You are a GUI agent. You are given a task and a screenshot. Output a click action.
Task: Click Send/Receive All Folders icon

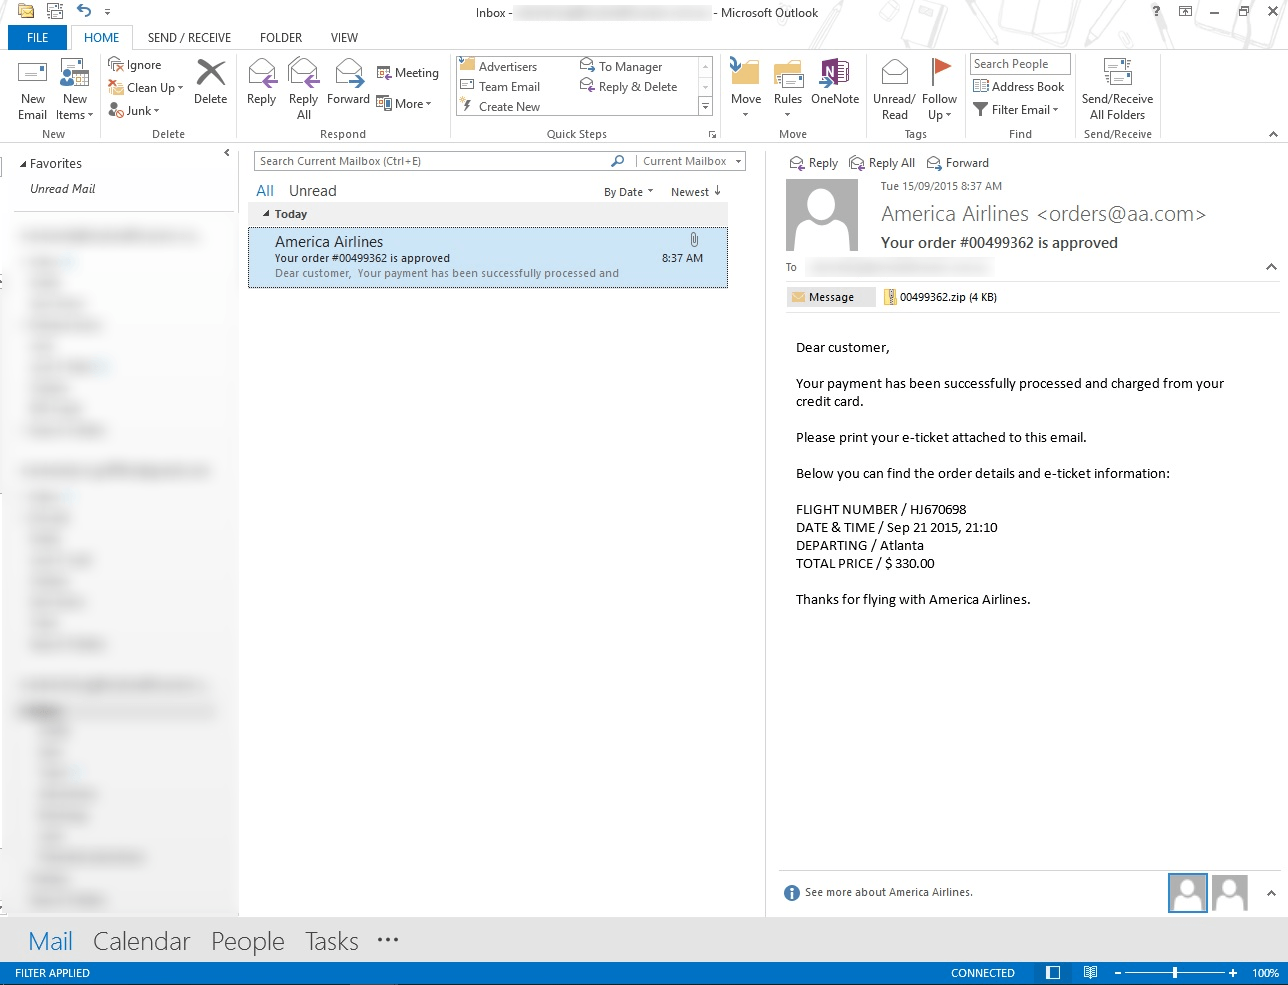(x=1116, y=75)
